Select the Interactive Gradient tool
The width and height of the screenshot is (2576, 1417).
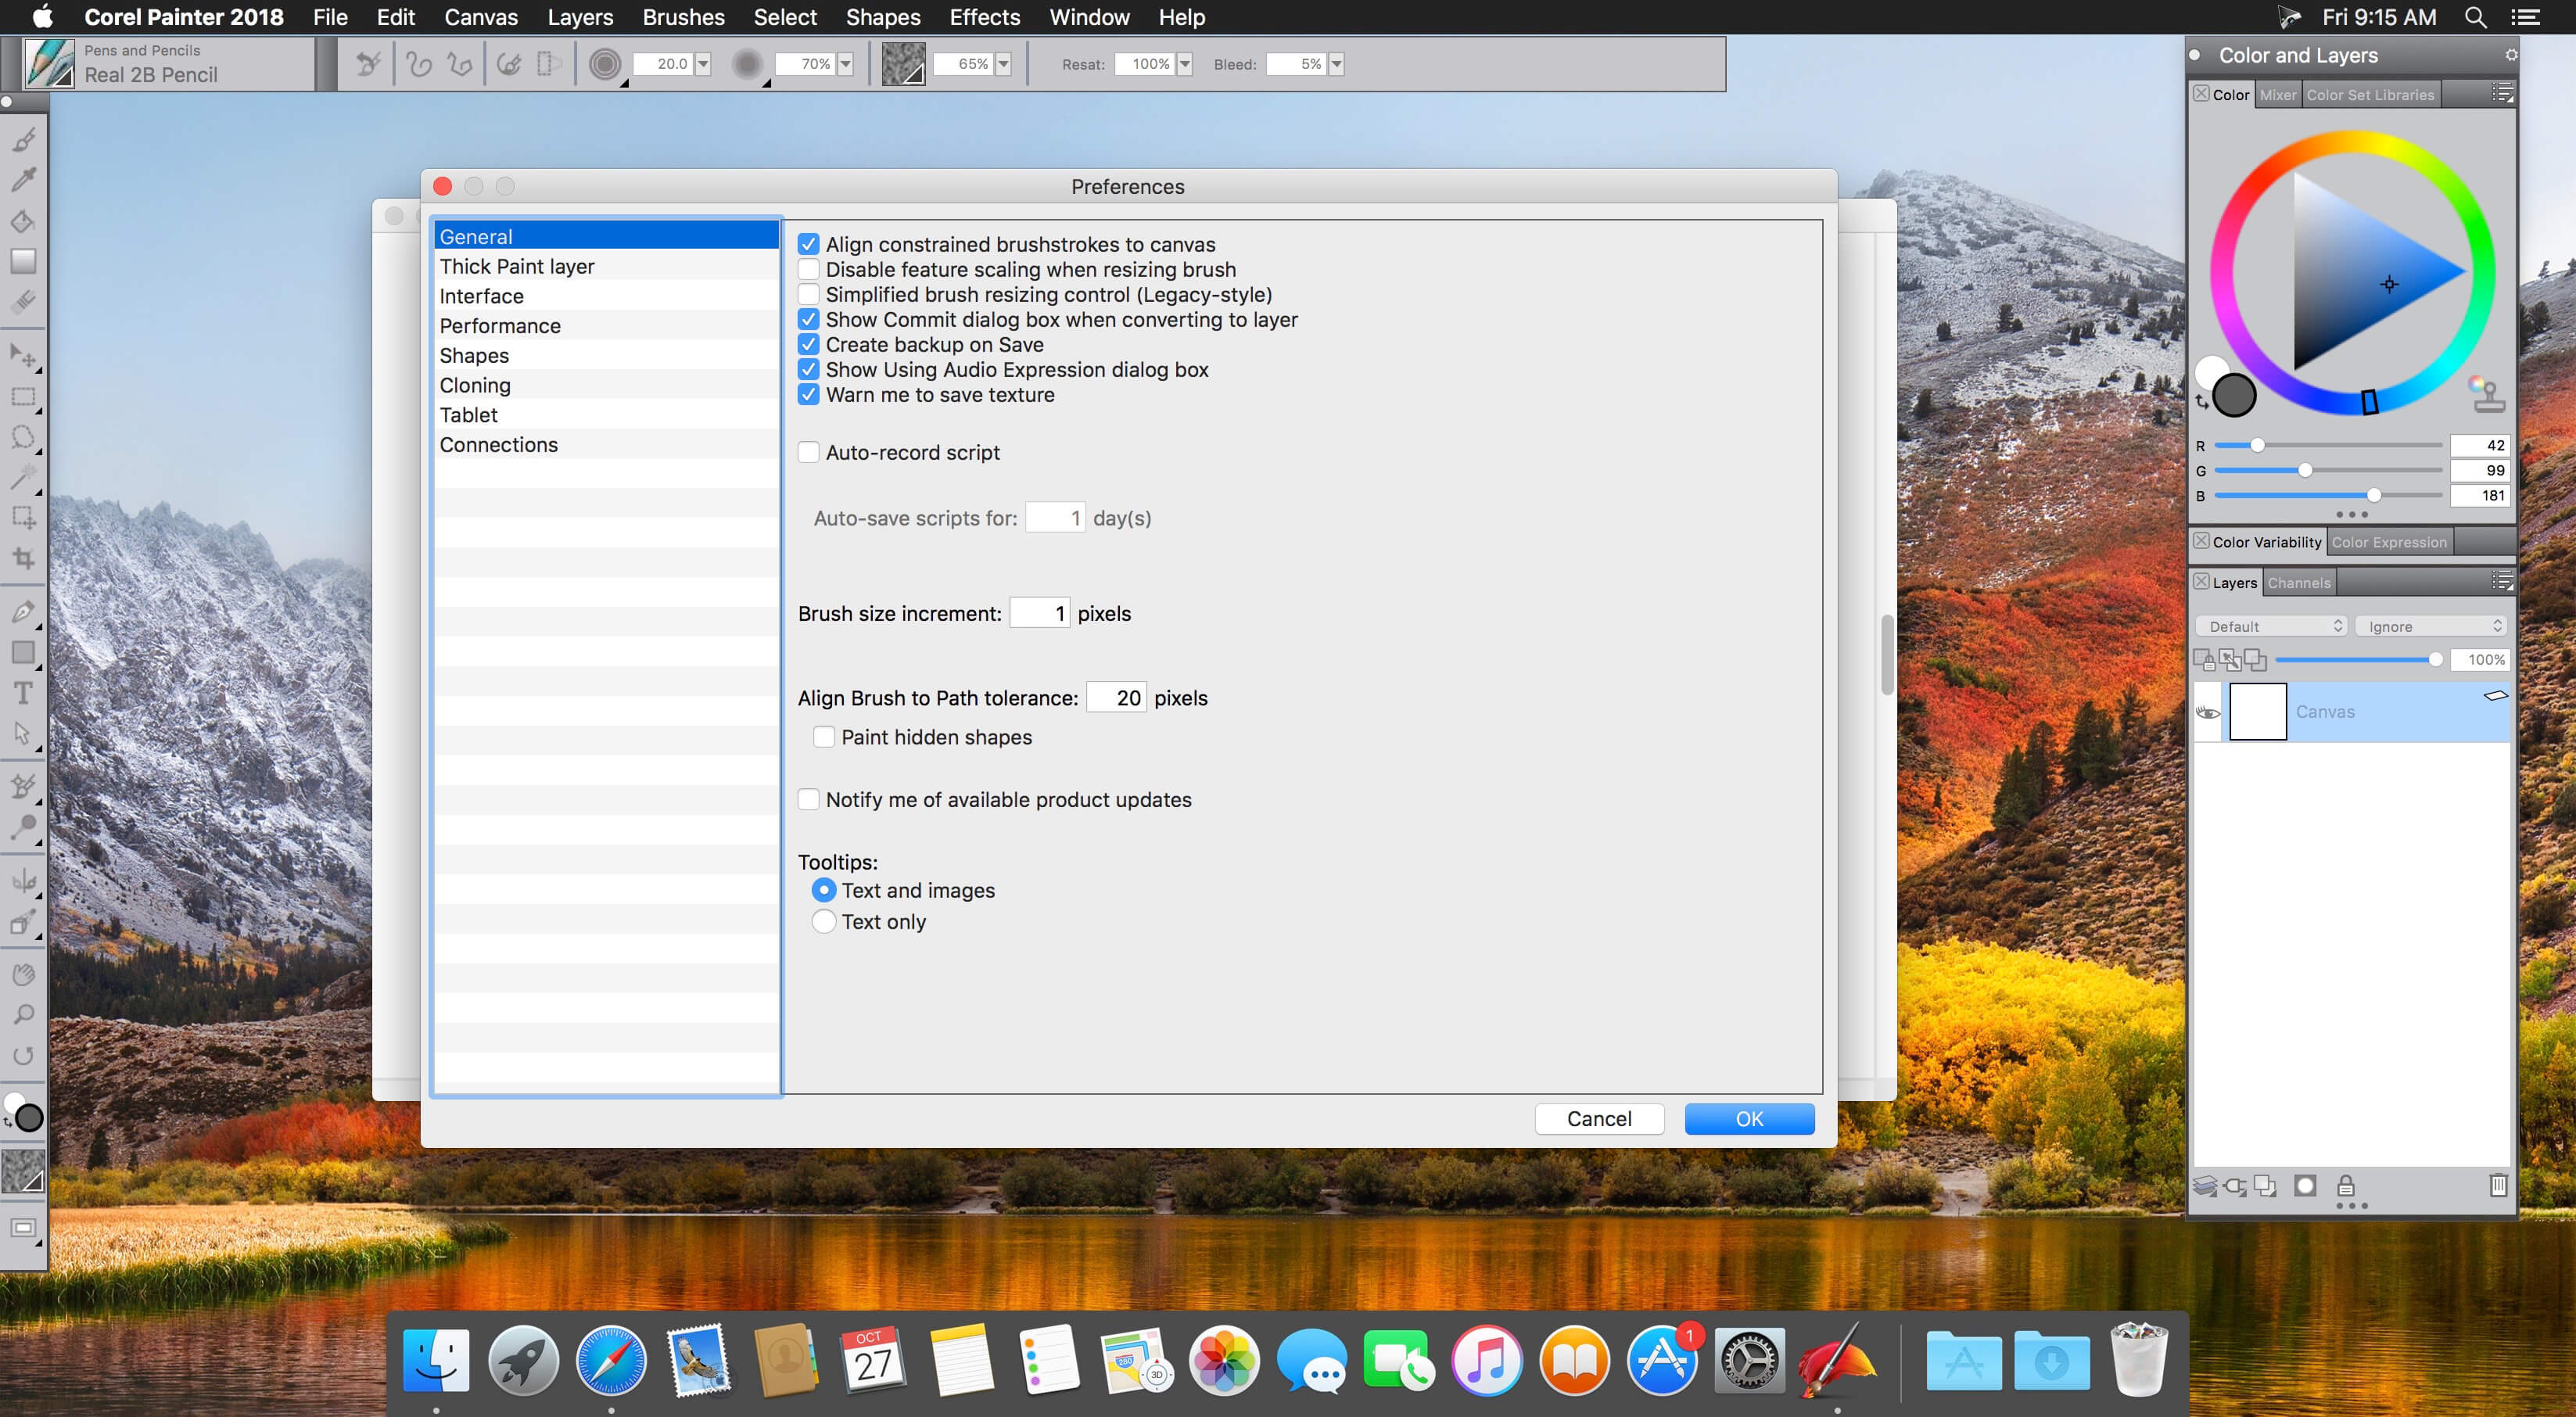[x=23, y=262]
